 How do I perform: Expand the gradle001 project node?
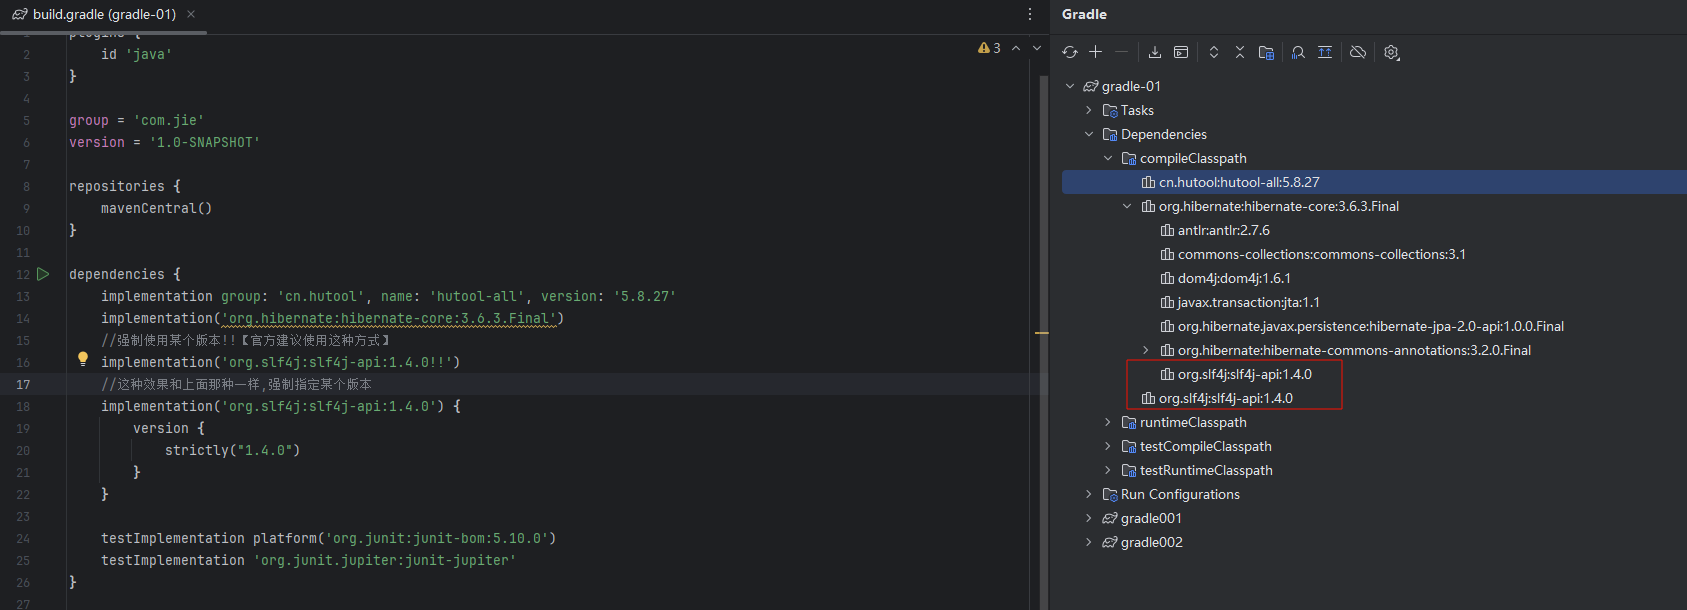click(1089, 518)
